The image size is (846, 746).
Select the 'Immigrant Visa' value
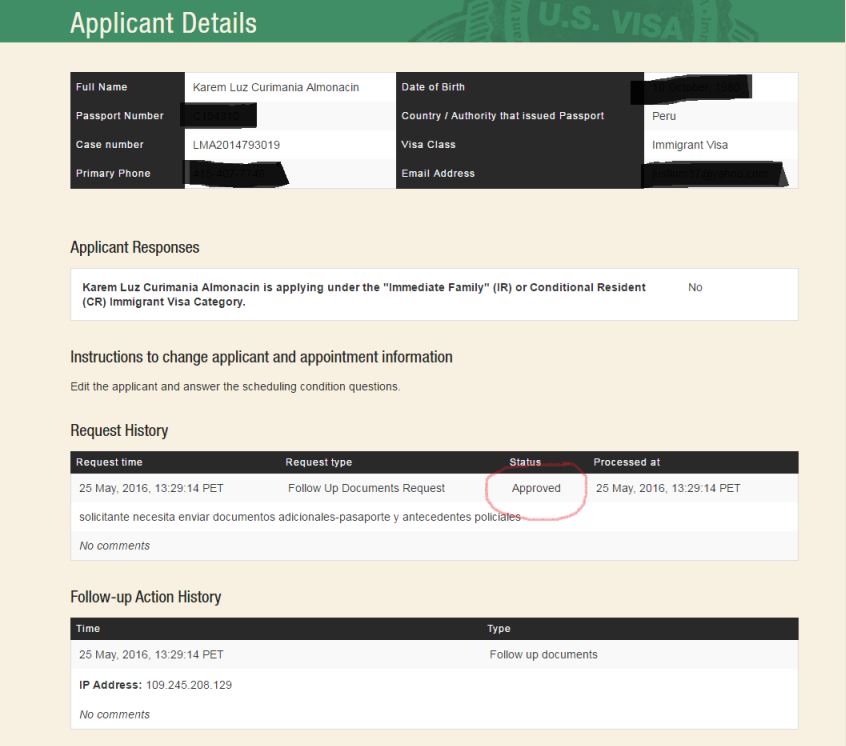click(x=690, y=145)
